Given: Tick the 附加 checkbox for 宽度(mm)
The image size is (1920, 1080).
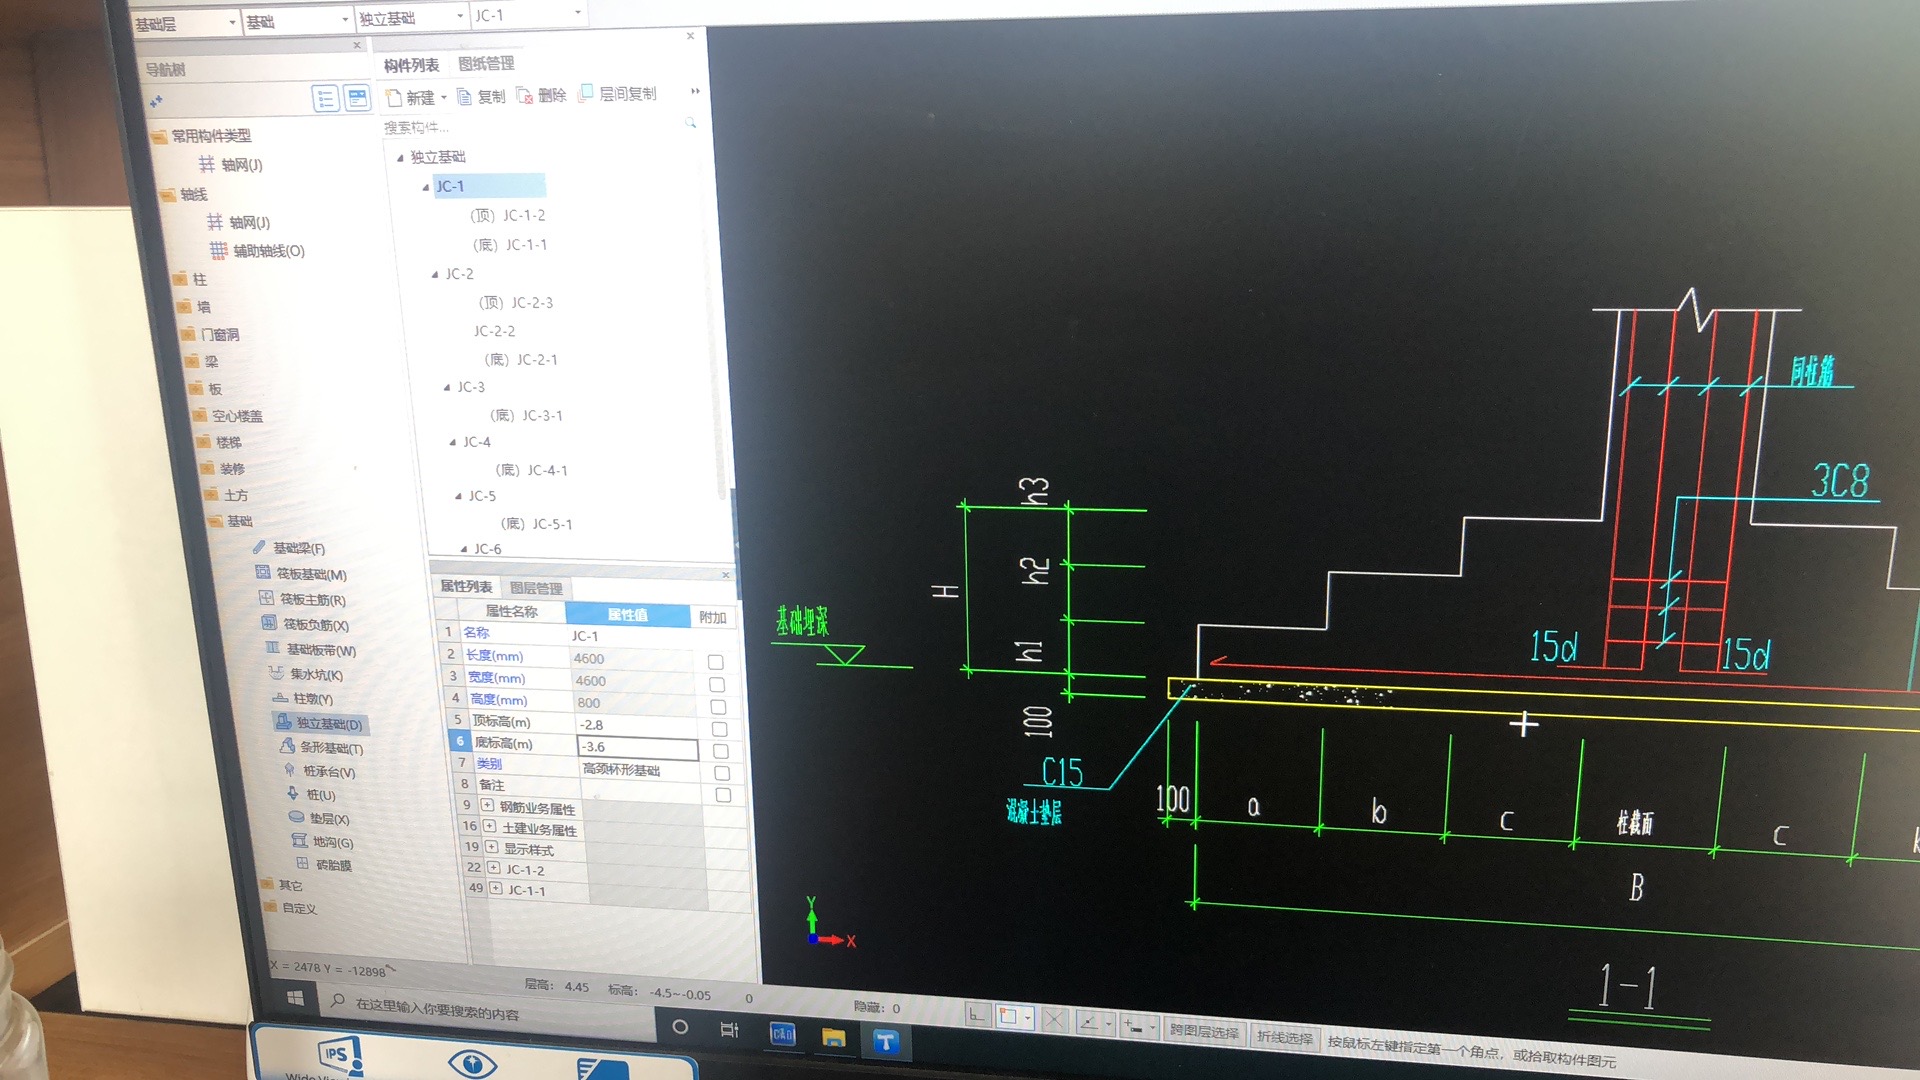Looking at the screenshot, I should pyautogui.click(x=716, y=685).
